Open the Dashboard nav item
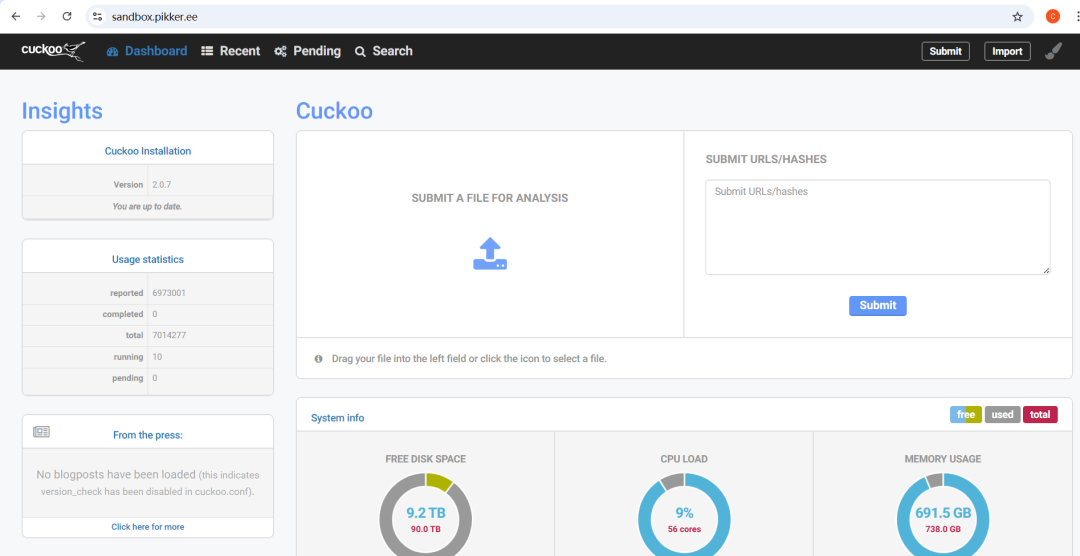This screenshot has height=556, width=1080. [147, 51]
